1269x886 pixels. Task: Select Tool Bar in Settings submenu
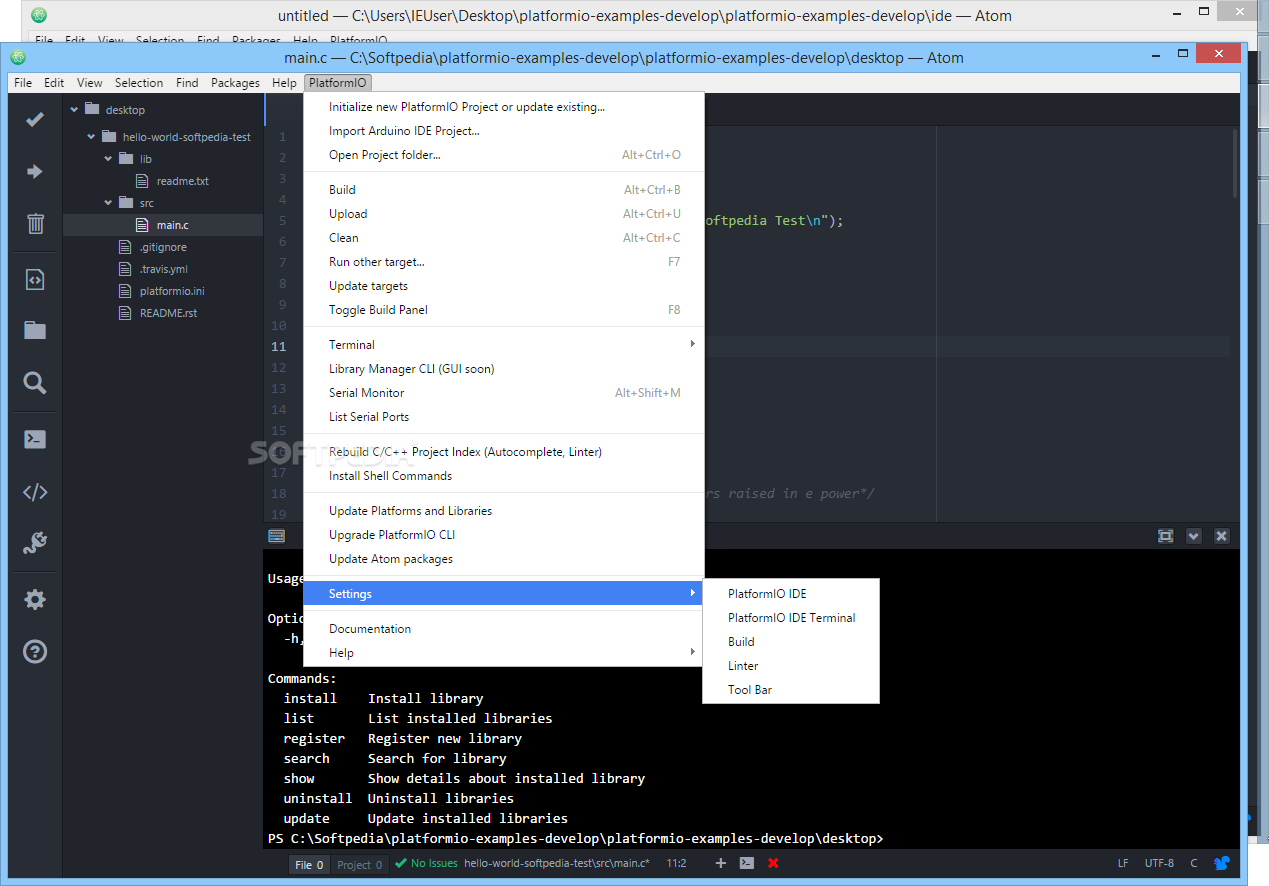click(791, 689)
